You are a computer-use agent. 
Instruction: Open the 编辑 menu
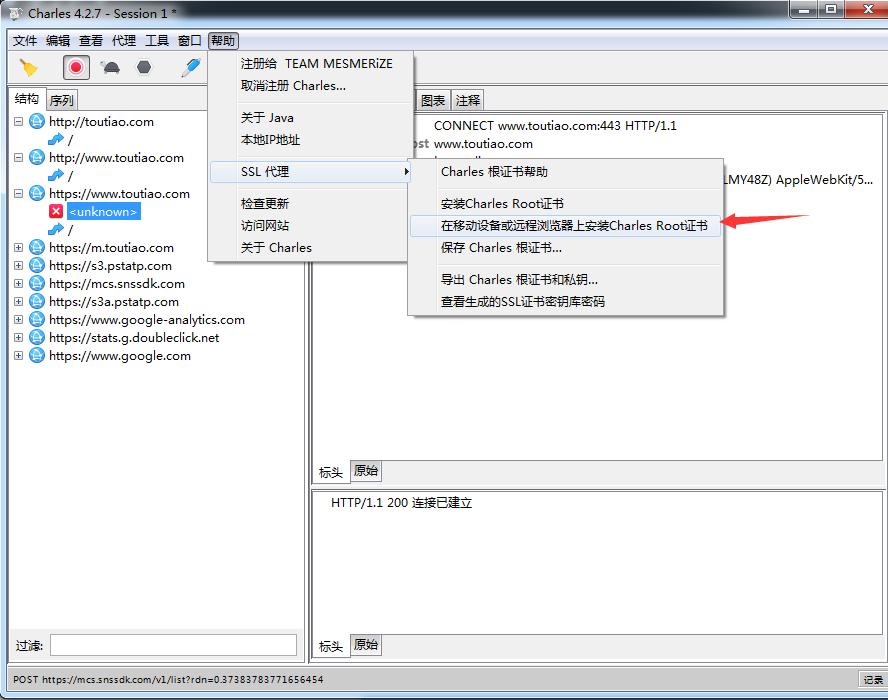58,41
